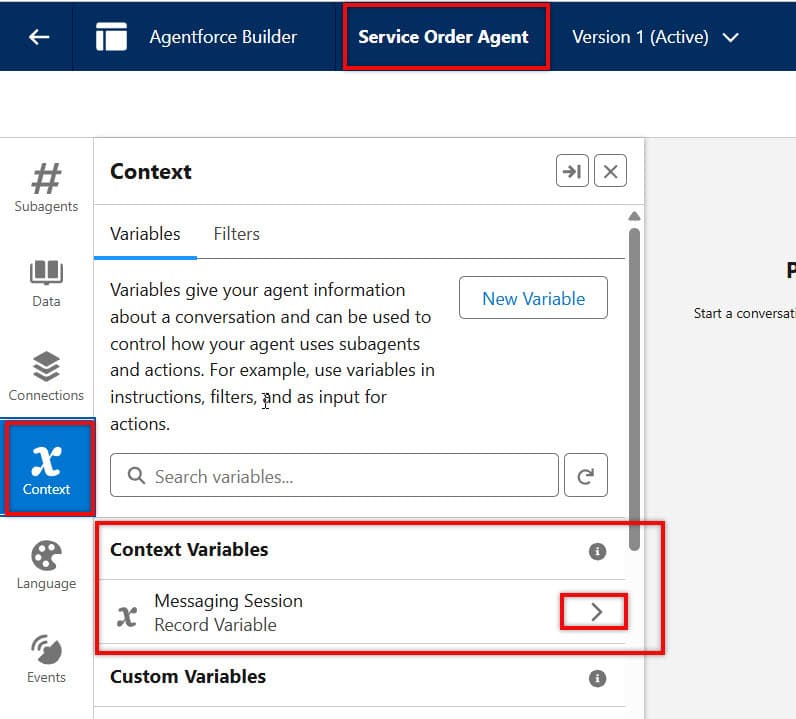Close the Context panel
796x719 pixels.
tap(610, 171)
